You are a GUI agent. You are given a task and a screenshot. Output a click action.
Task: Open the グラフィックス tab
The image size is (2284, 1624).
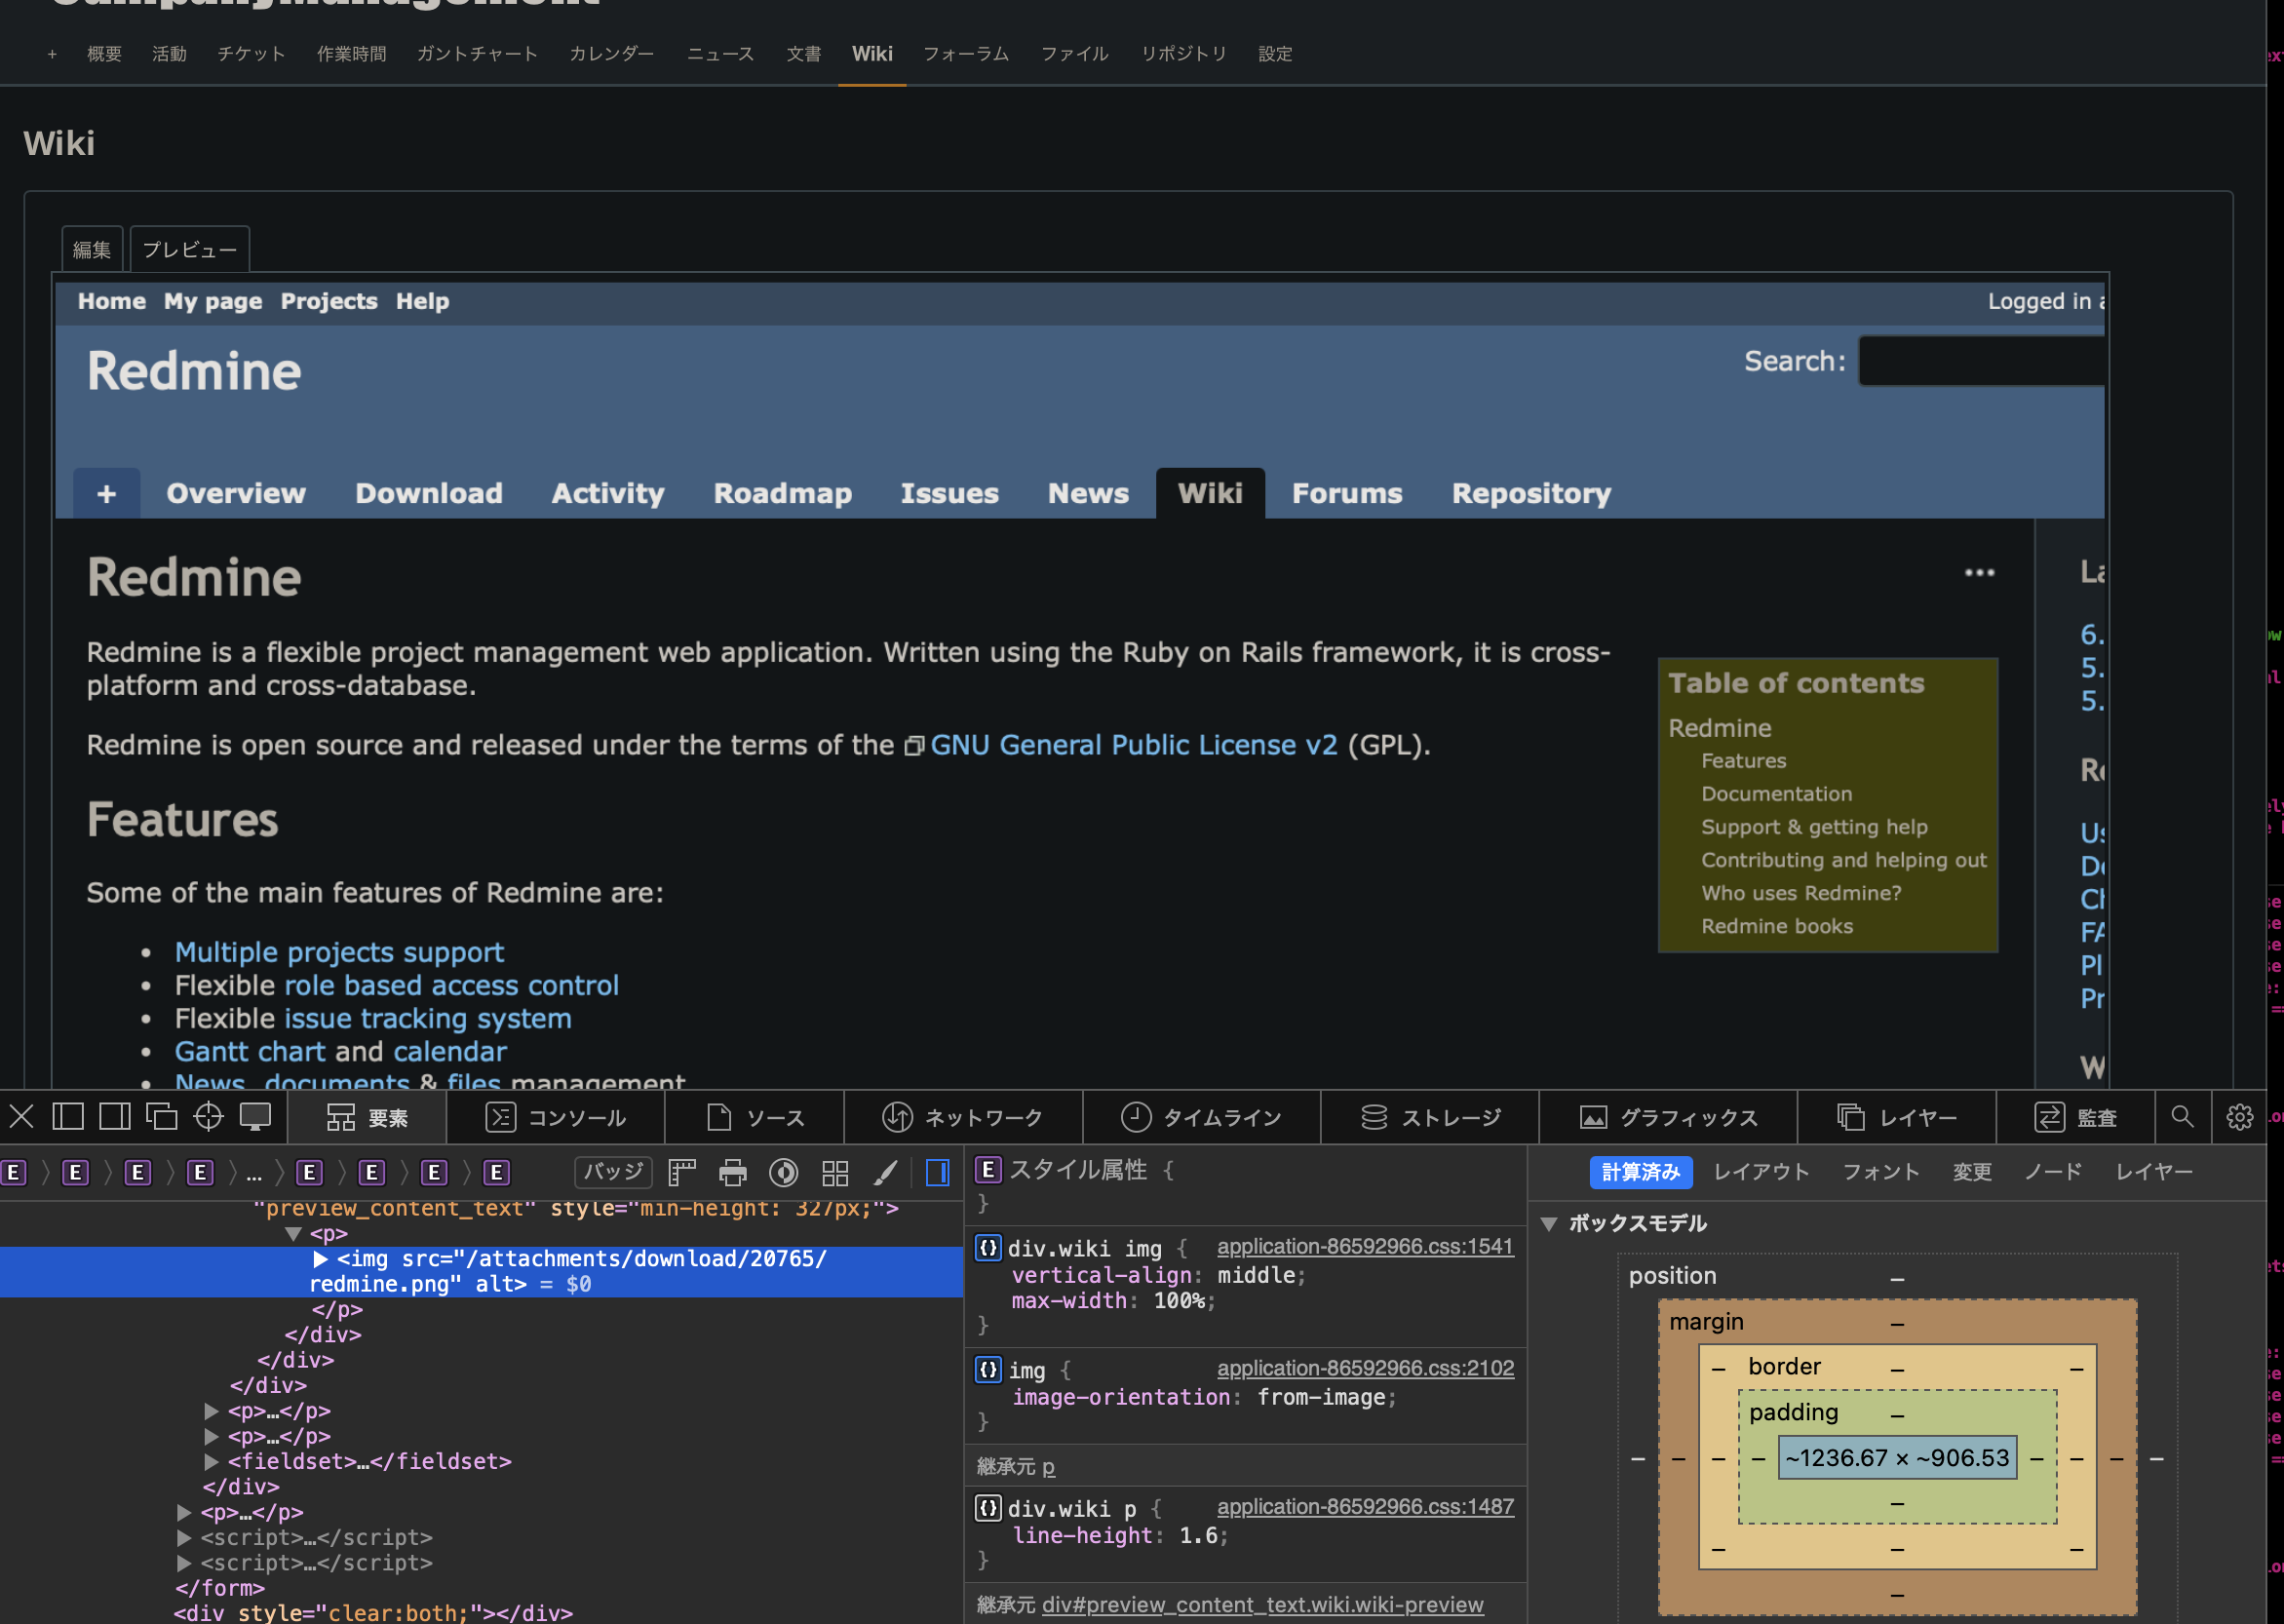point(1668,1117)
